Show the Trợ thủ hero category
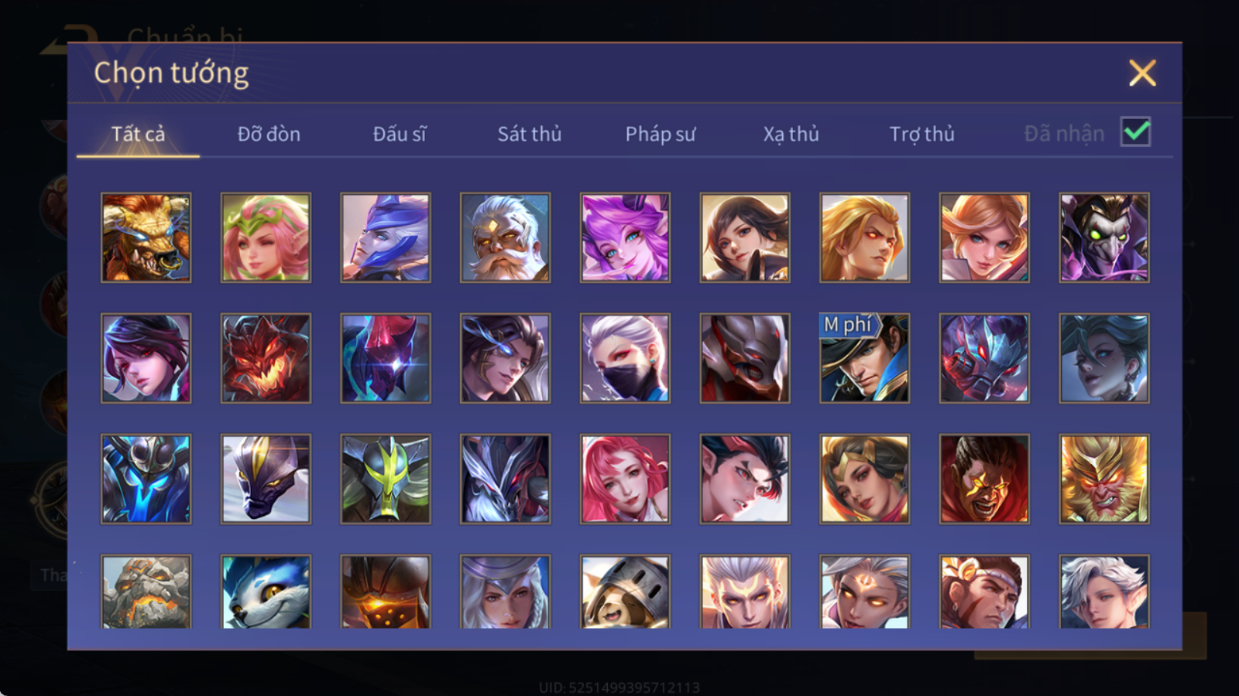Screen dimensions: 1239x696 click(x=922, y=134)
